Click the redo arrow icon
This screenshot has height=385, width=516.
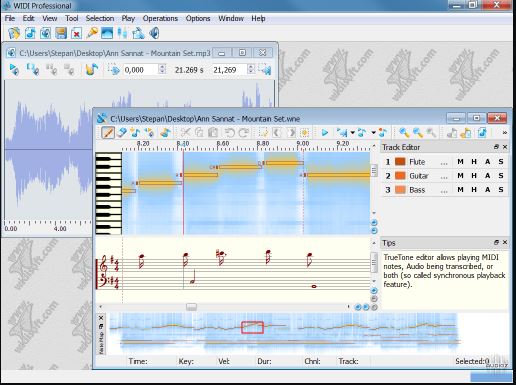coord(244,133)
